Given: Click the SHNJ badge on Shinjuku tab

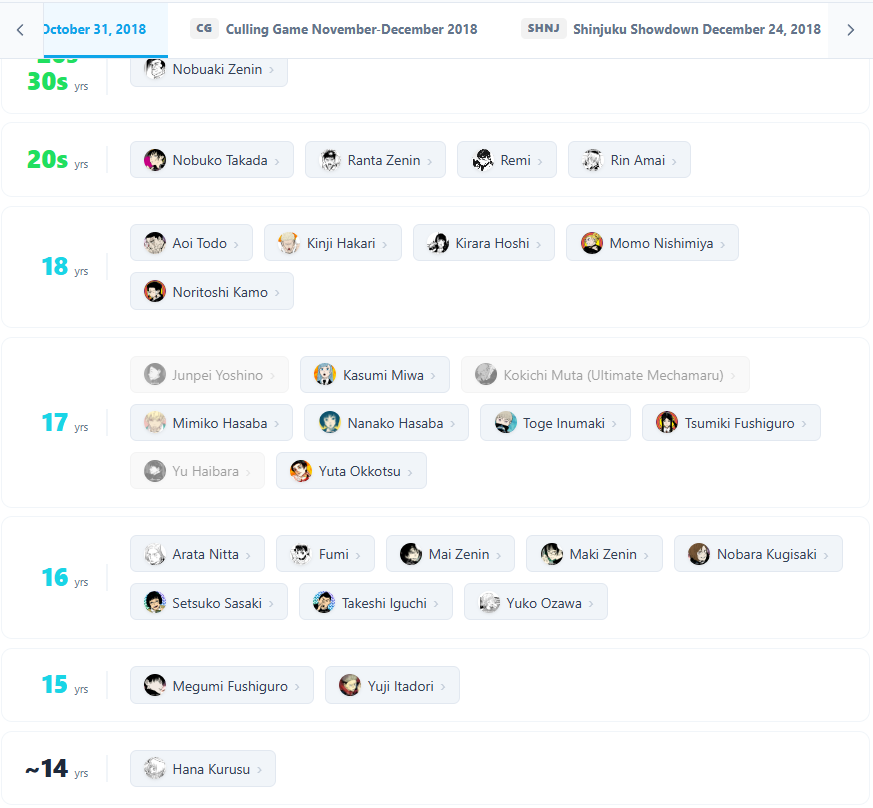Looking at the screenshot, I should click(x=544, y=28).
